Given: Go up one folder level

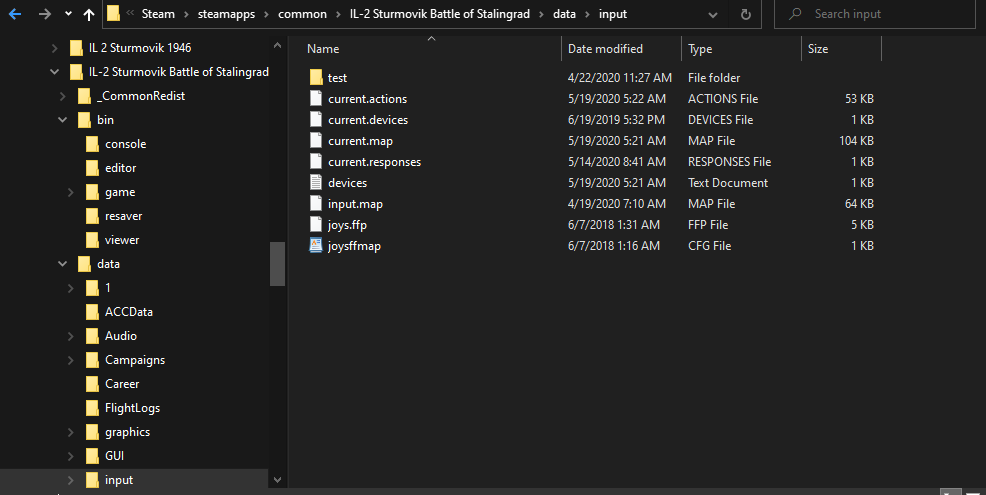Looking at the screenshot, I should click(x=89, y=14).
